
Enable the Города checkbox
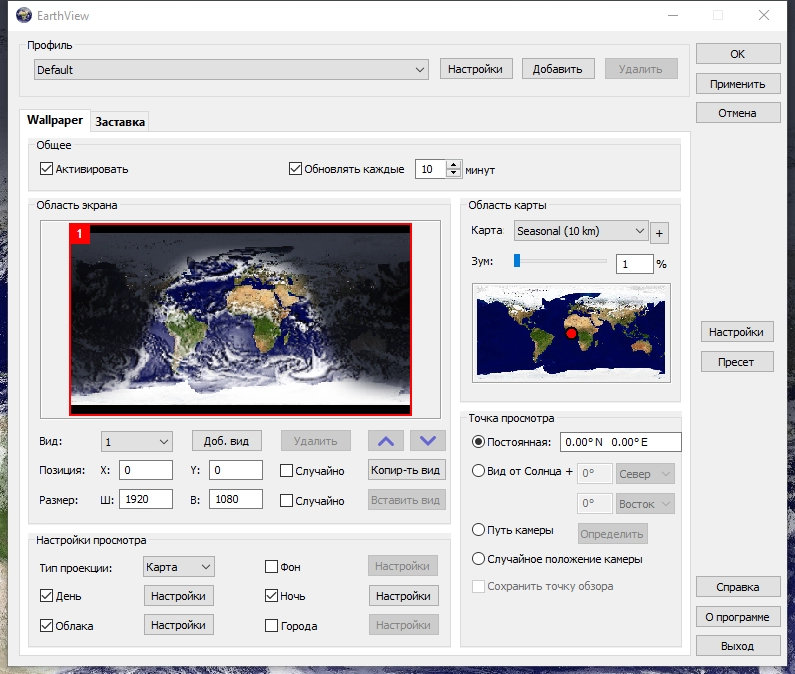(271, 625)
